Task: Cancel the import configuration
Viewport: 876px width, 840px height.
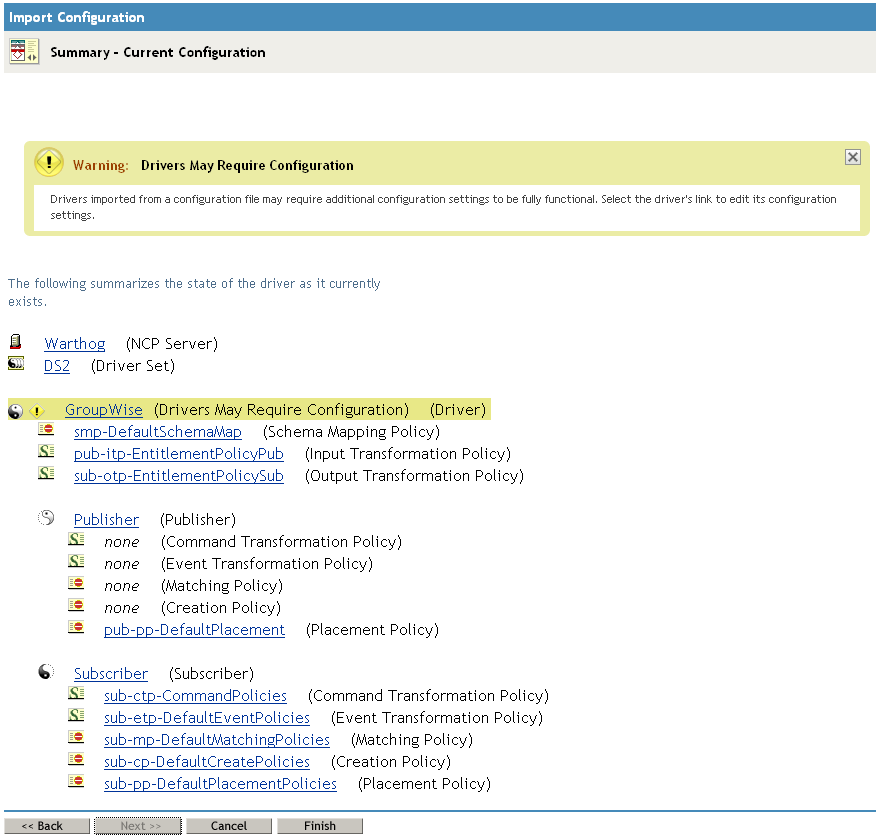Action: coord(229,826)
